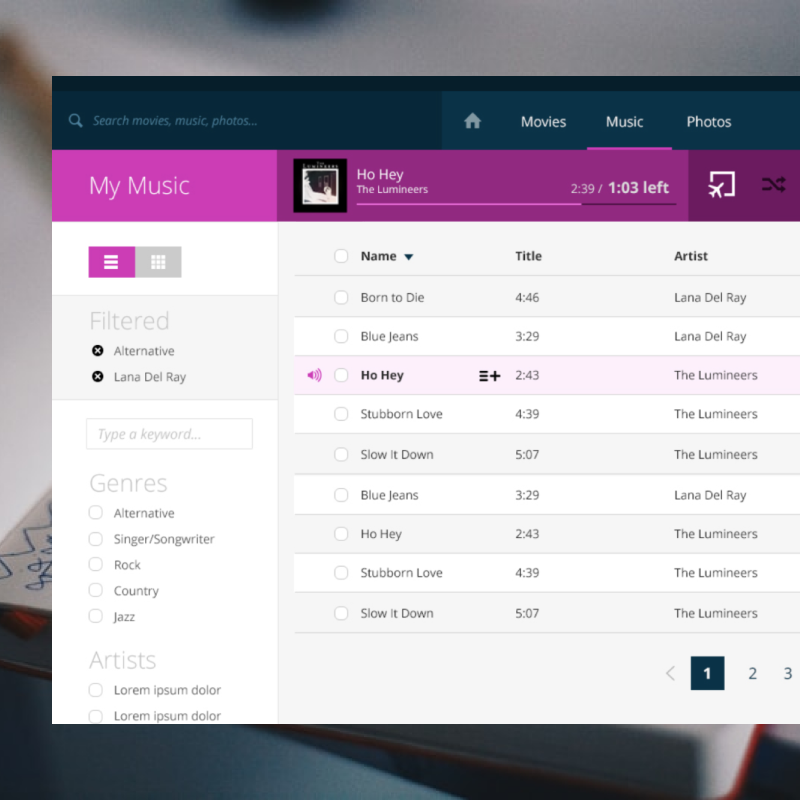Image resolution: width=800 pixels, height=800 pixels.
Task: Toggle the select-all checkbox in header
Action: coord(341,256)
